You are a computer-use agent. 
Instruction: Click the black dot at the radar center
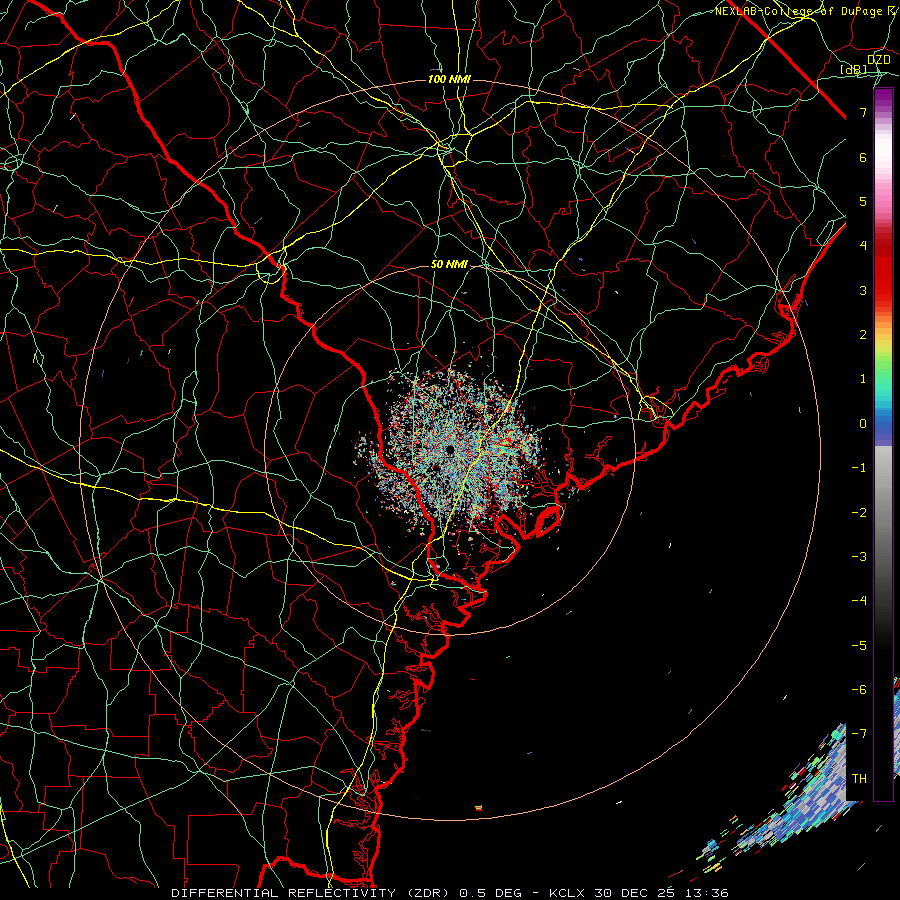[449, 449]
